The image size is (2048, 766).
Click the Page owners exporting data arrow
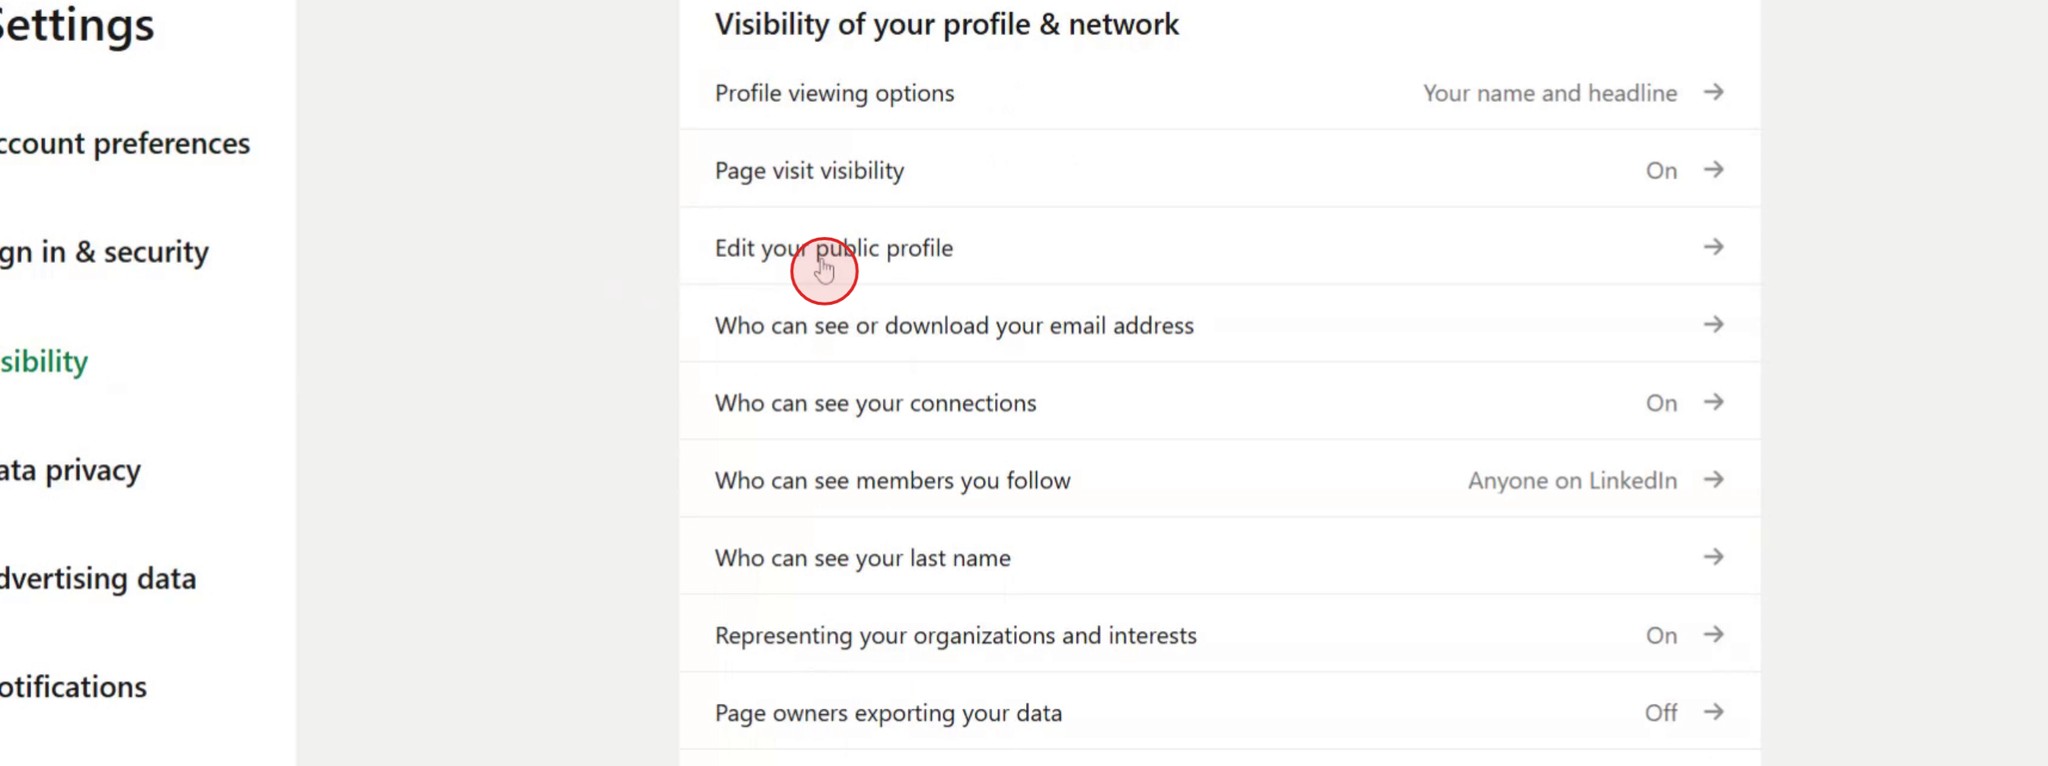pyautogui.click(x=1714, y=712)
